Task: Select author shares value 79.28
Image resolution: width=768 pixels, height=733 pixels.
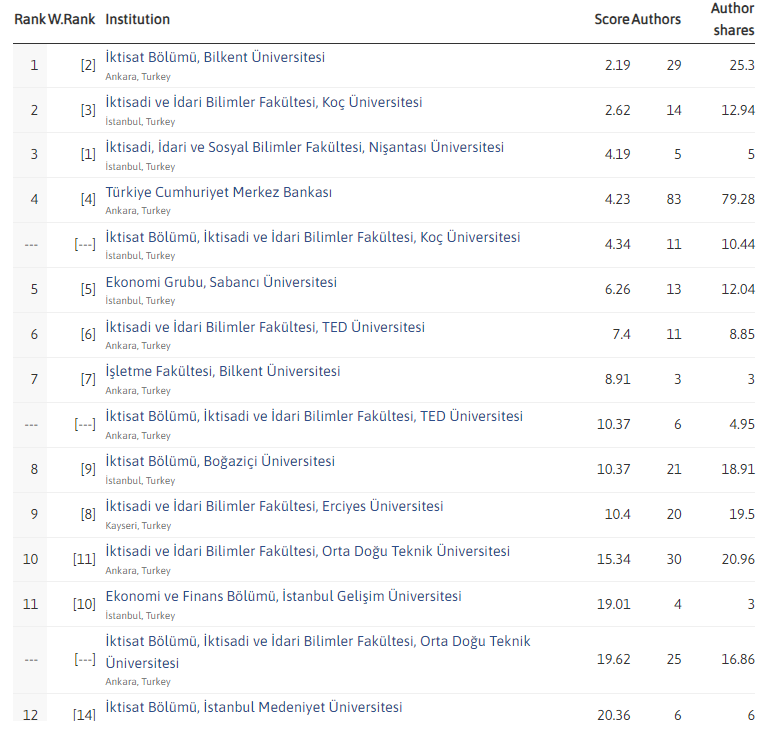Action: point(738,200)
